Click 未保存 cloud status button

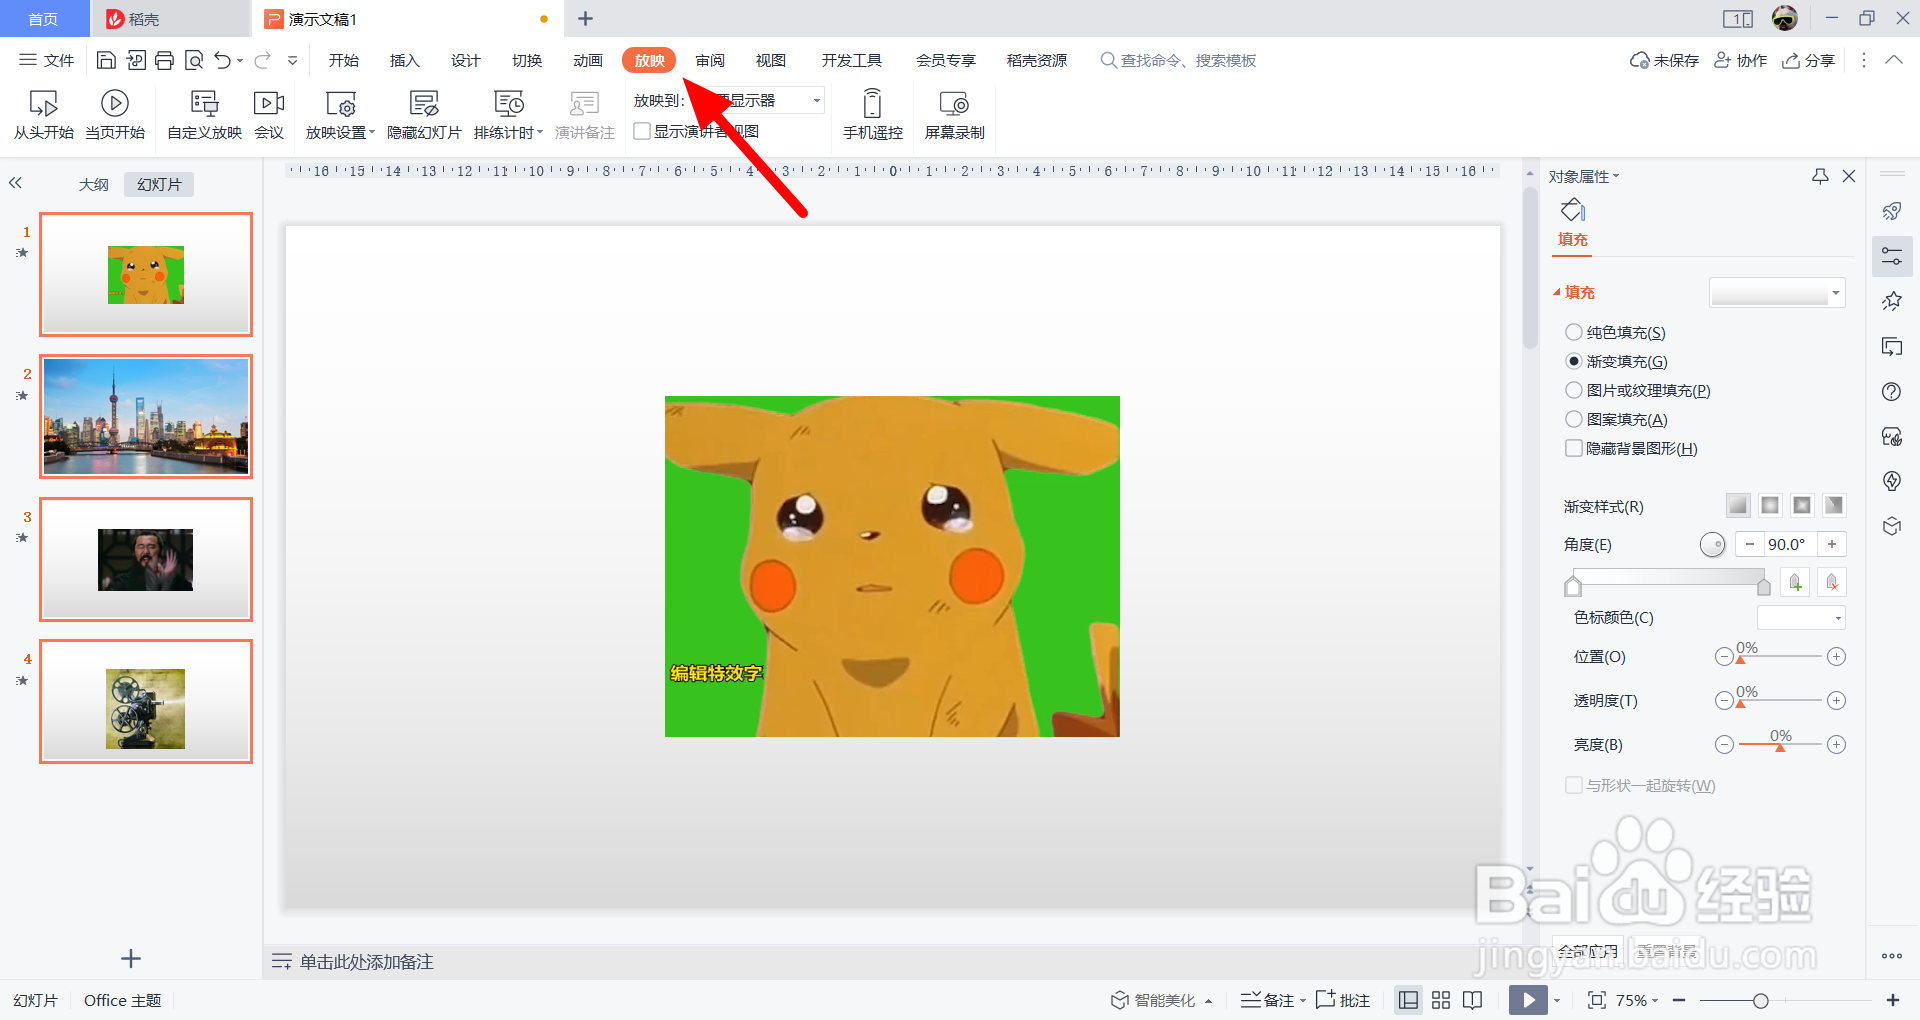(1665, 60)
